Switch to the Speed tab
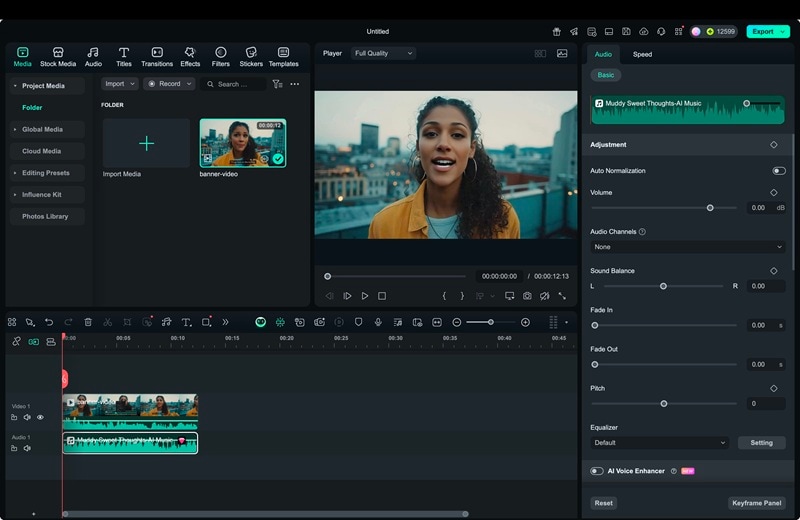The width and height of the screenshot is (800, 520). pos(642,54)
